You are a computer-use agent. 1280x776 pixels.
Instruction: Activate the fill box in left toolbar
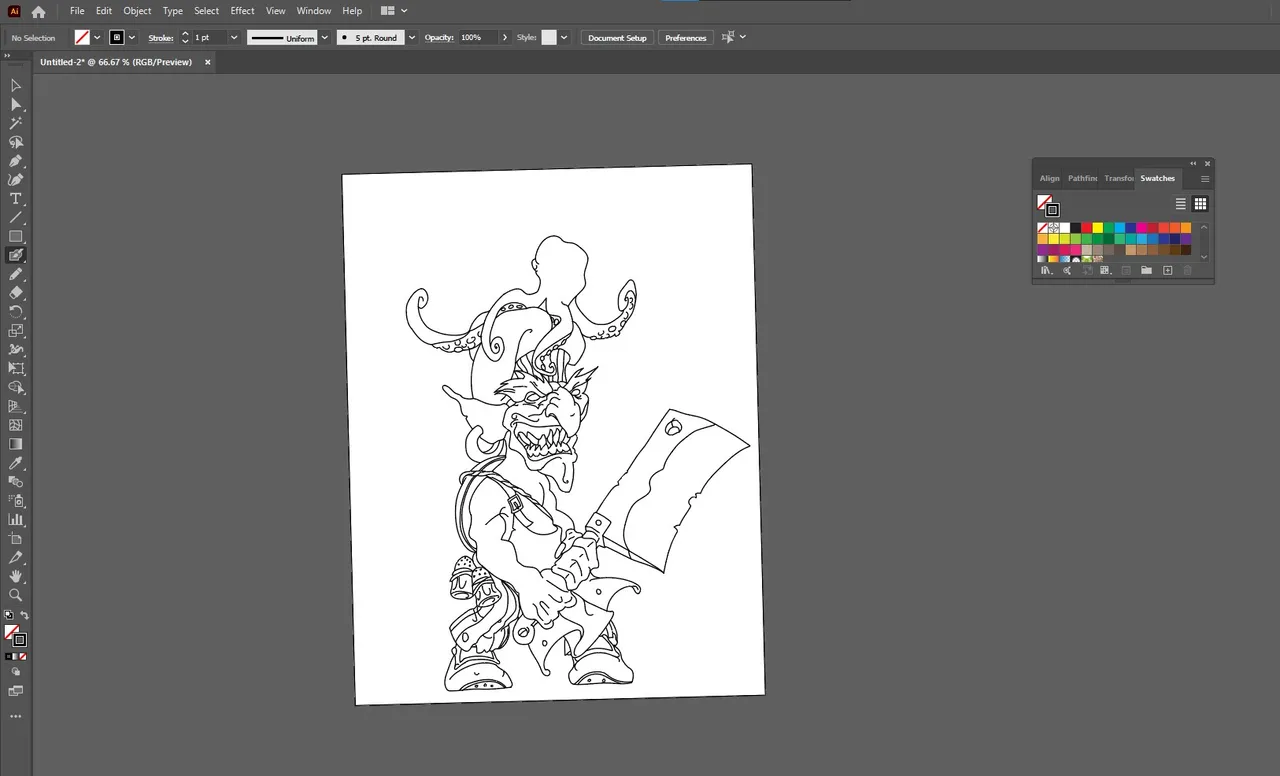(x=11, y=632)
